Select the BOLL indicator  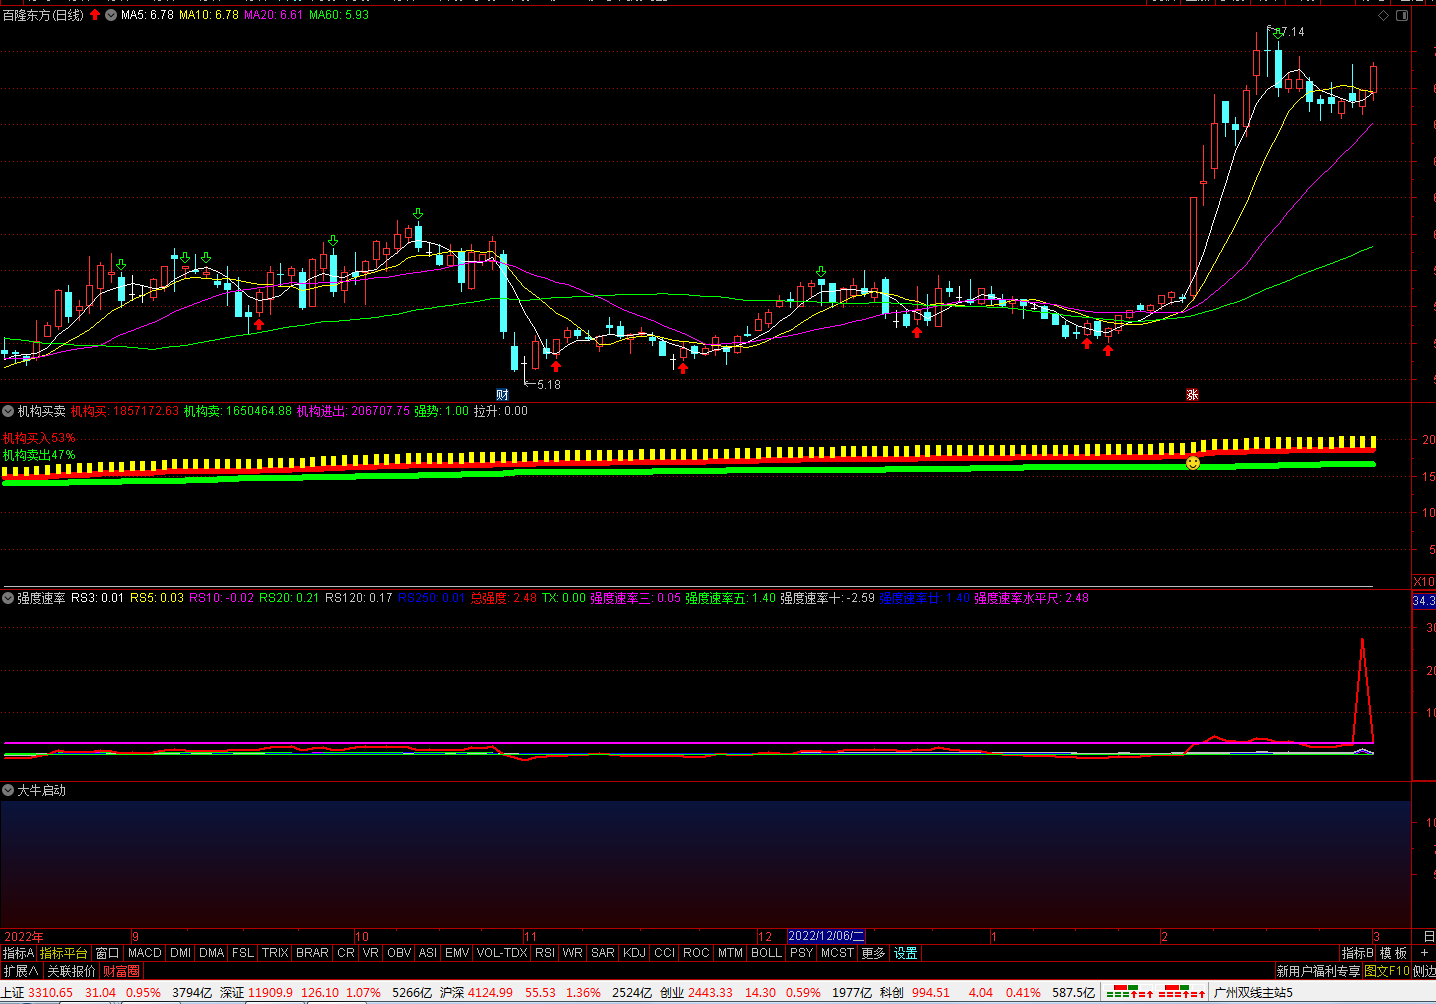[x=766, y=953]
